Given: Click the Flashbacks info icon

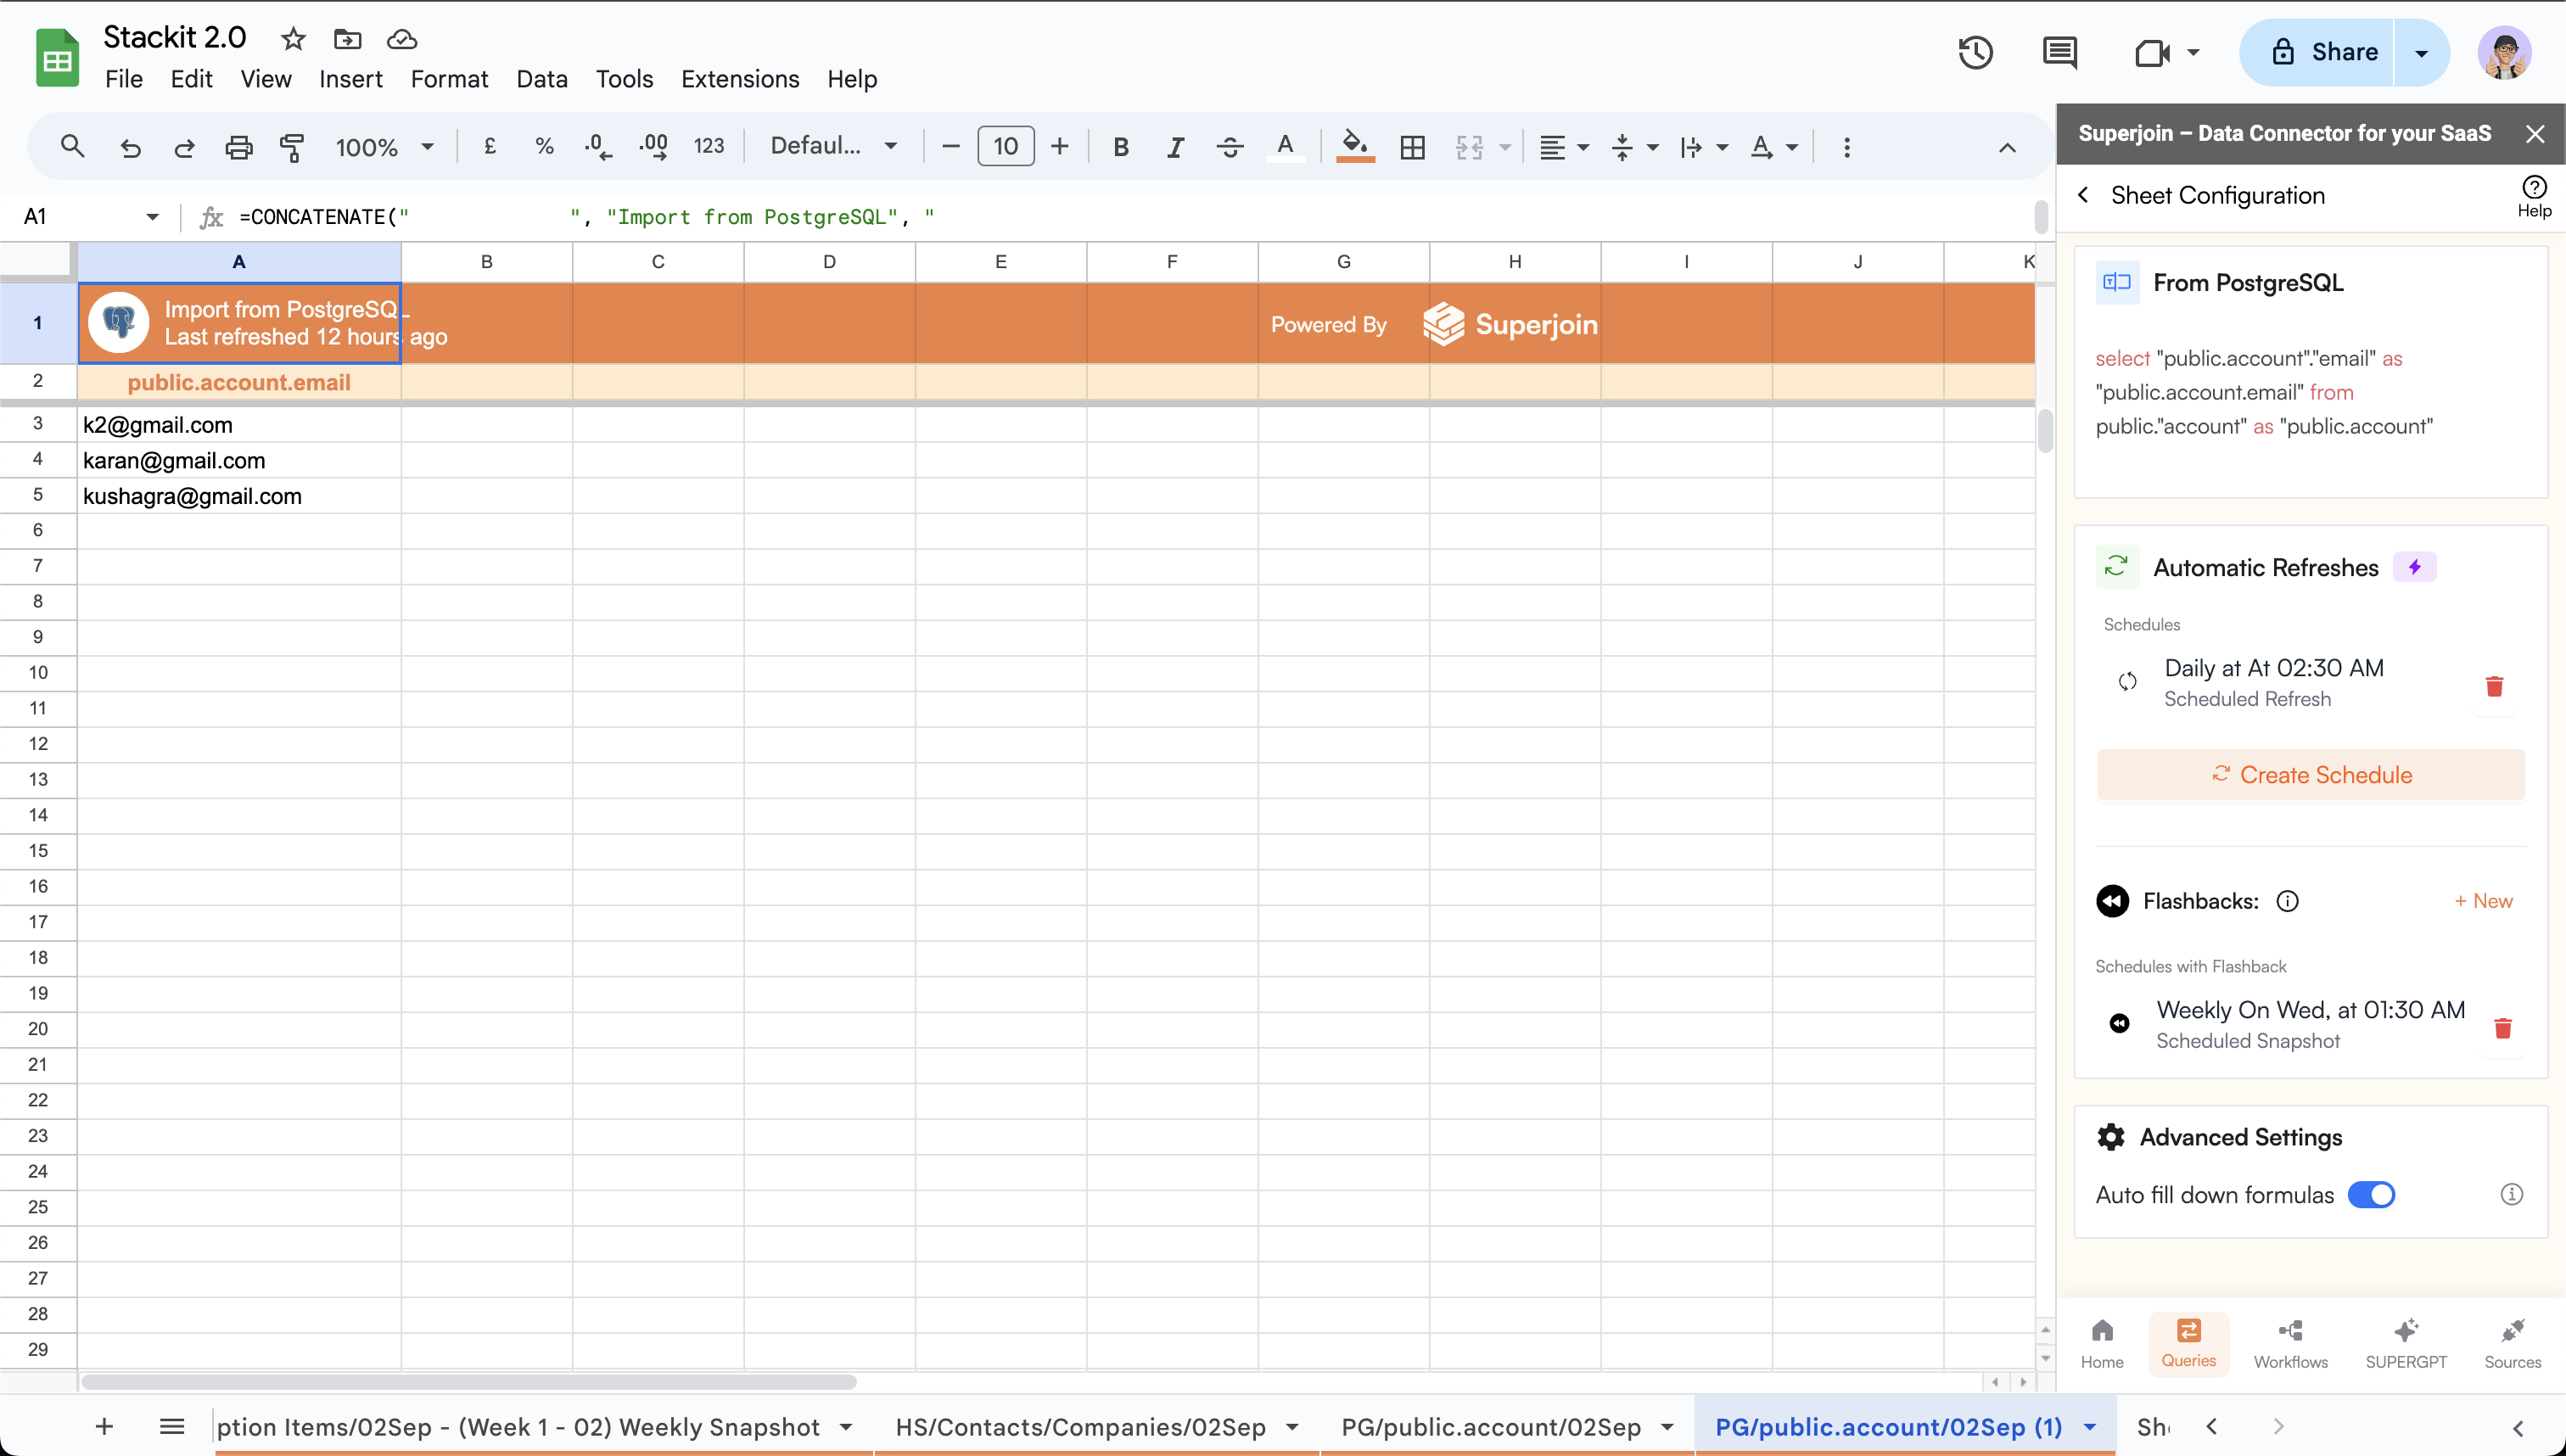Looking at the screenshot, I should tap(2287, 901).
